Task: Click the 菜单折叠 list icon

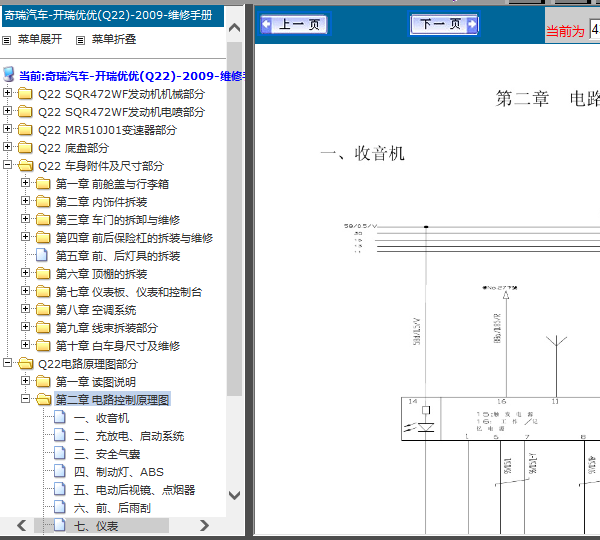Action: [80, 40]
